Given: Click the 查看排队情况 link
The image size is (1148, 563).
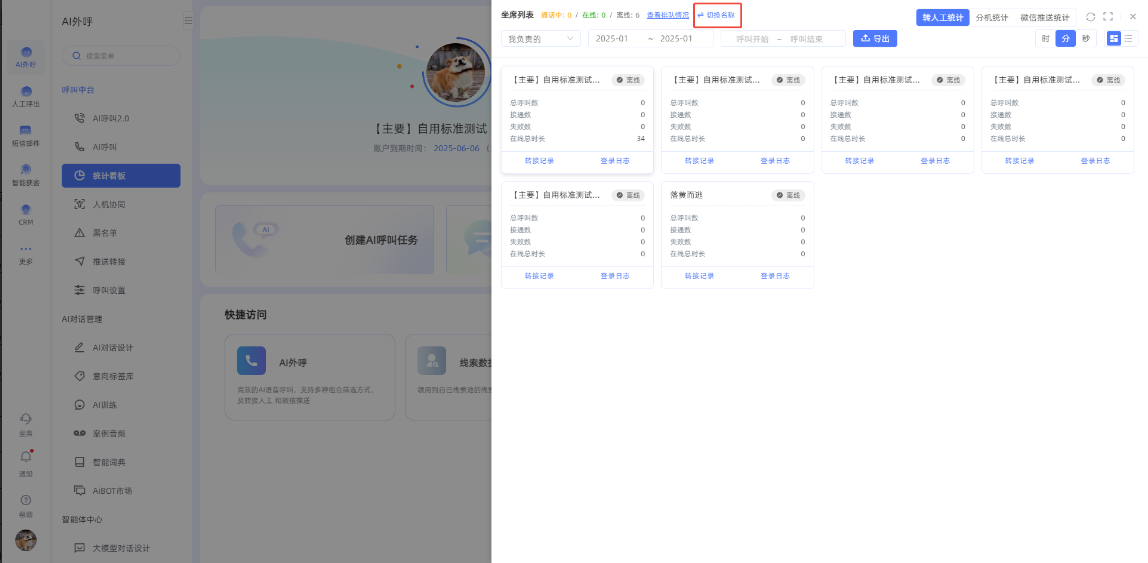Looking at the screenshot, I should click(x=667, y=15).
